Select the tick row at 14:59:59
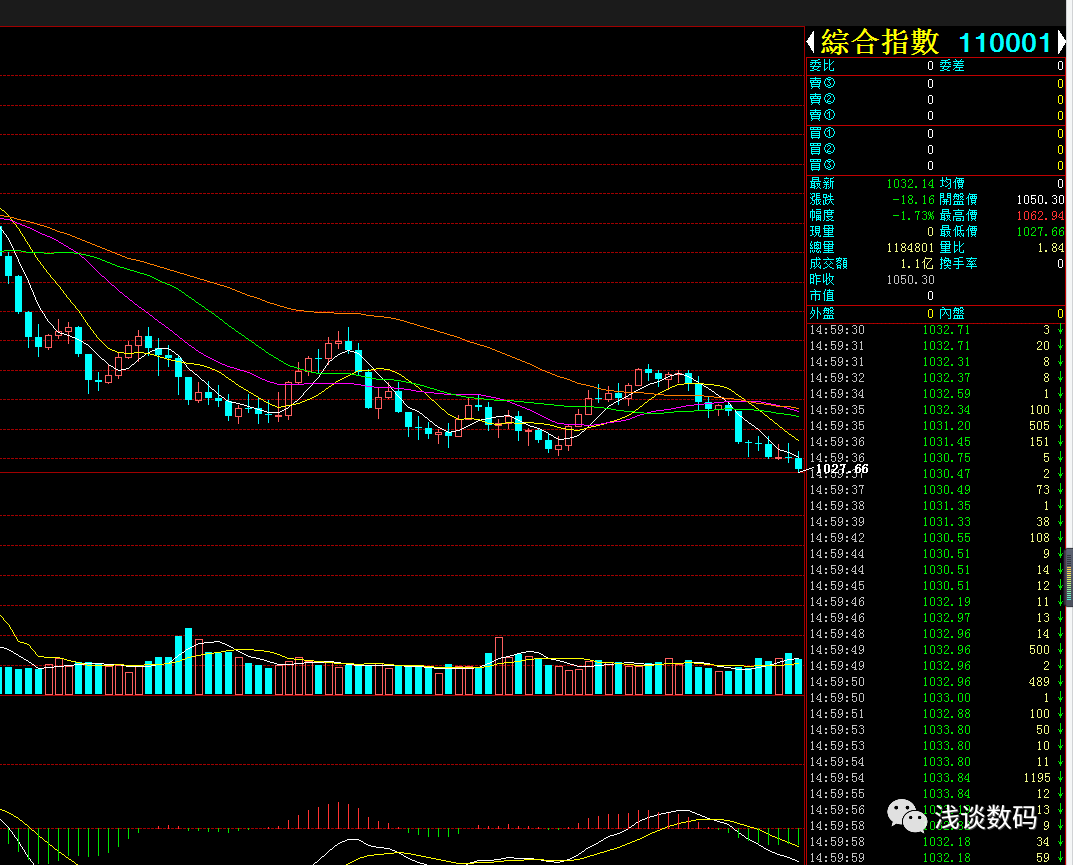Screen dimensions: 1073x865 pos(936,858)
